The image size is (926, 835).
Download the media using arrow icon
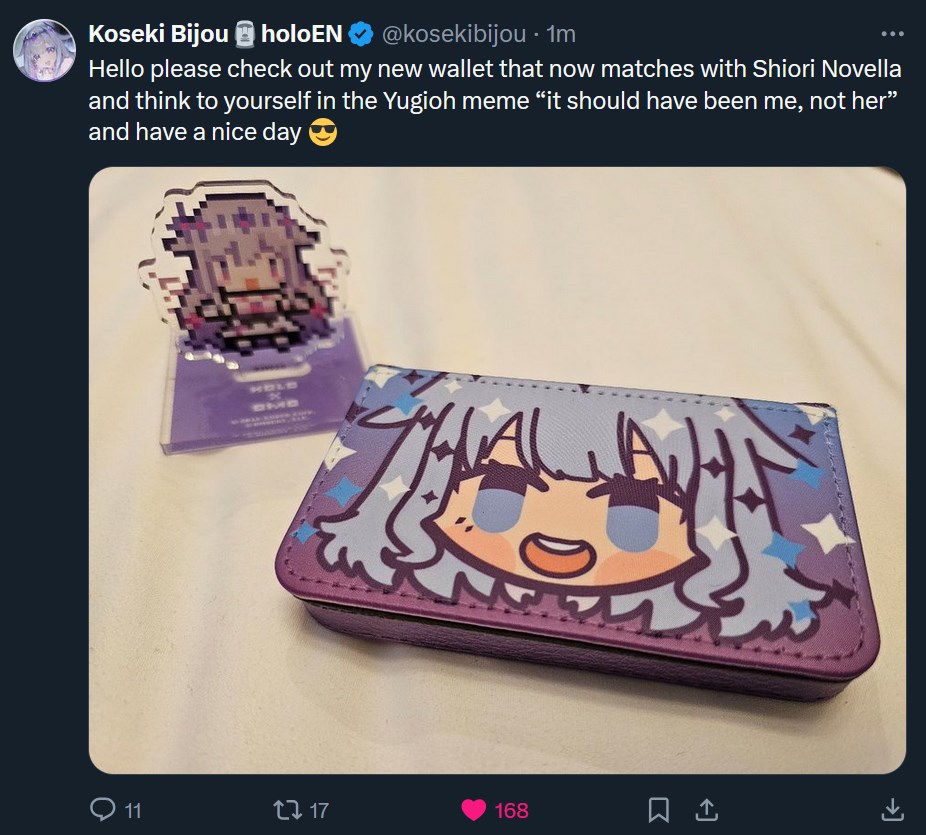[x=892, y=810]
